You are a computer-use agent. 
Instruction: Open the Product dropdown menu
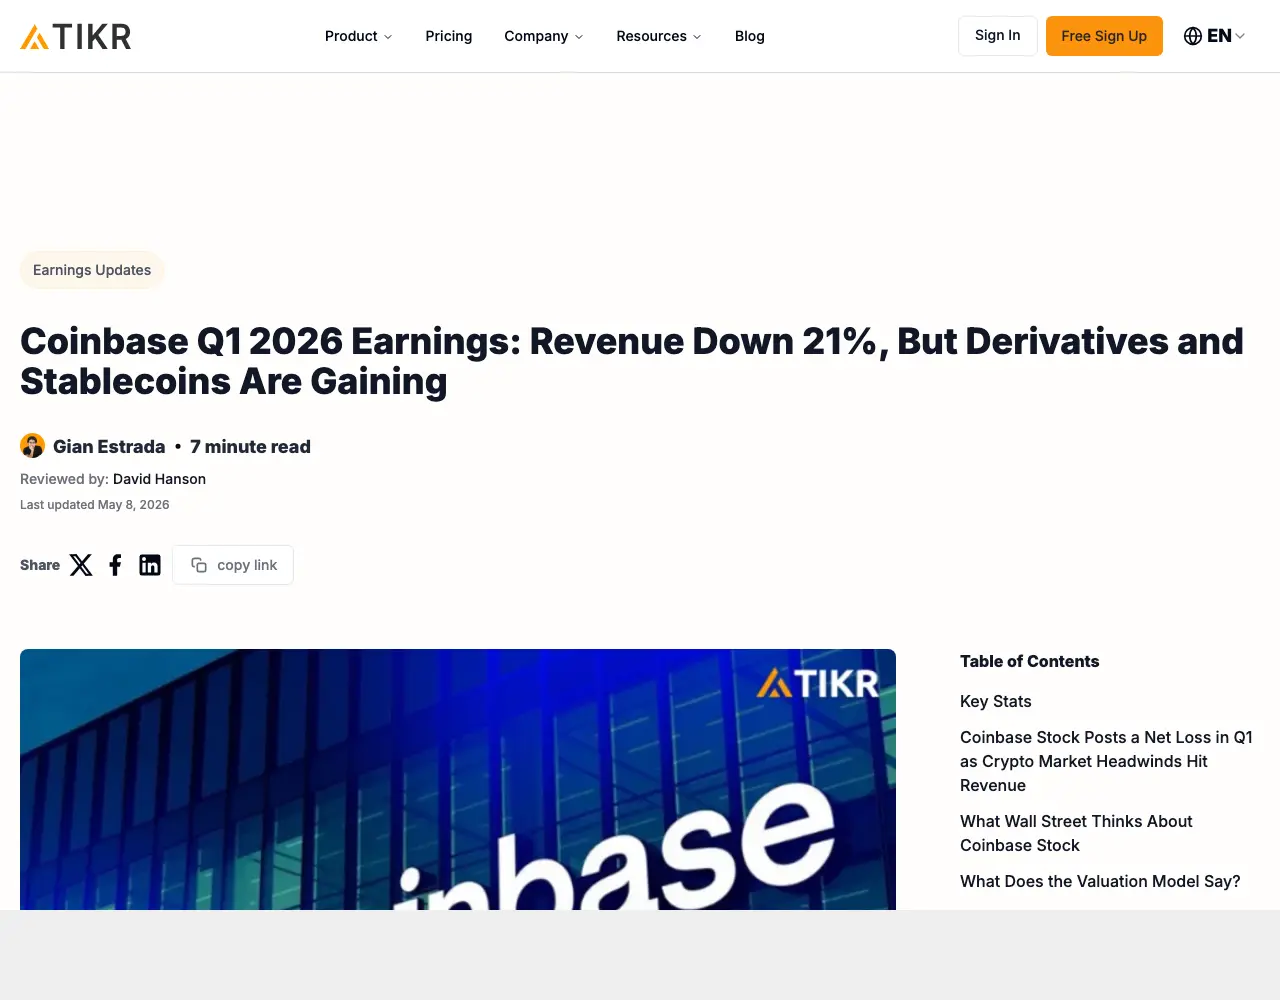click(x=358, y=36)
